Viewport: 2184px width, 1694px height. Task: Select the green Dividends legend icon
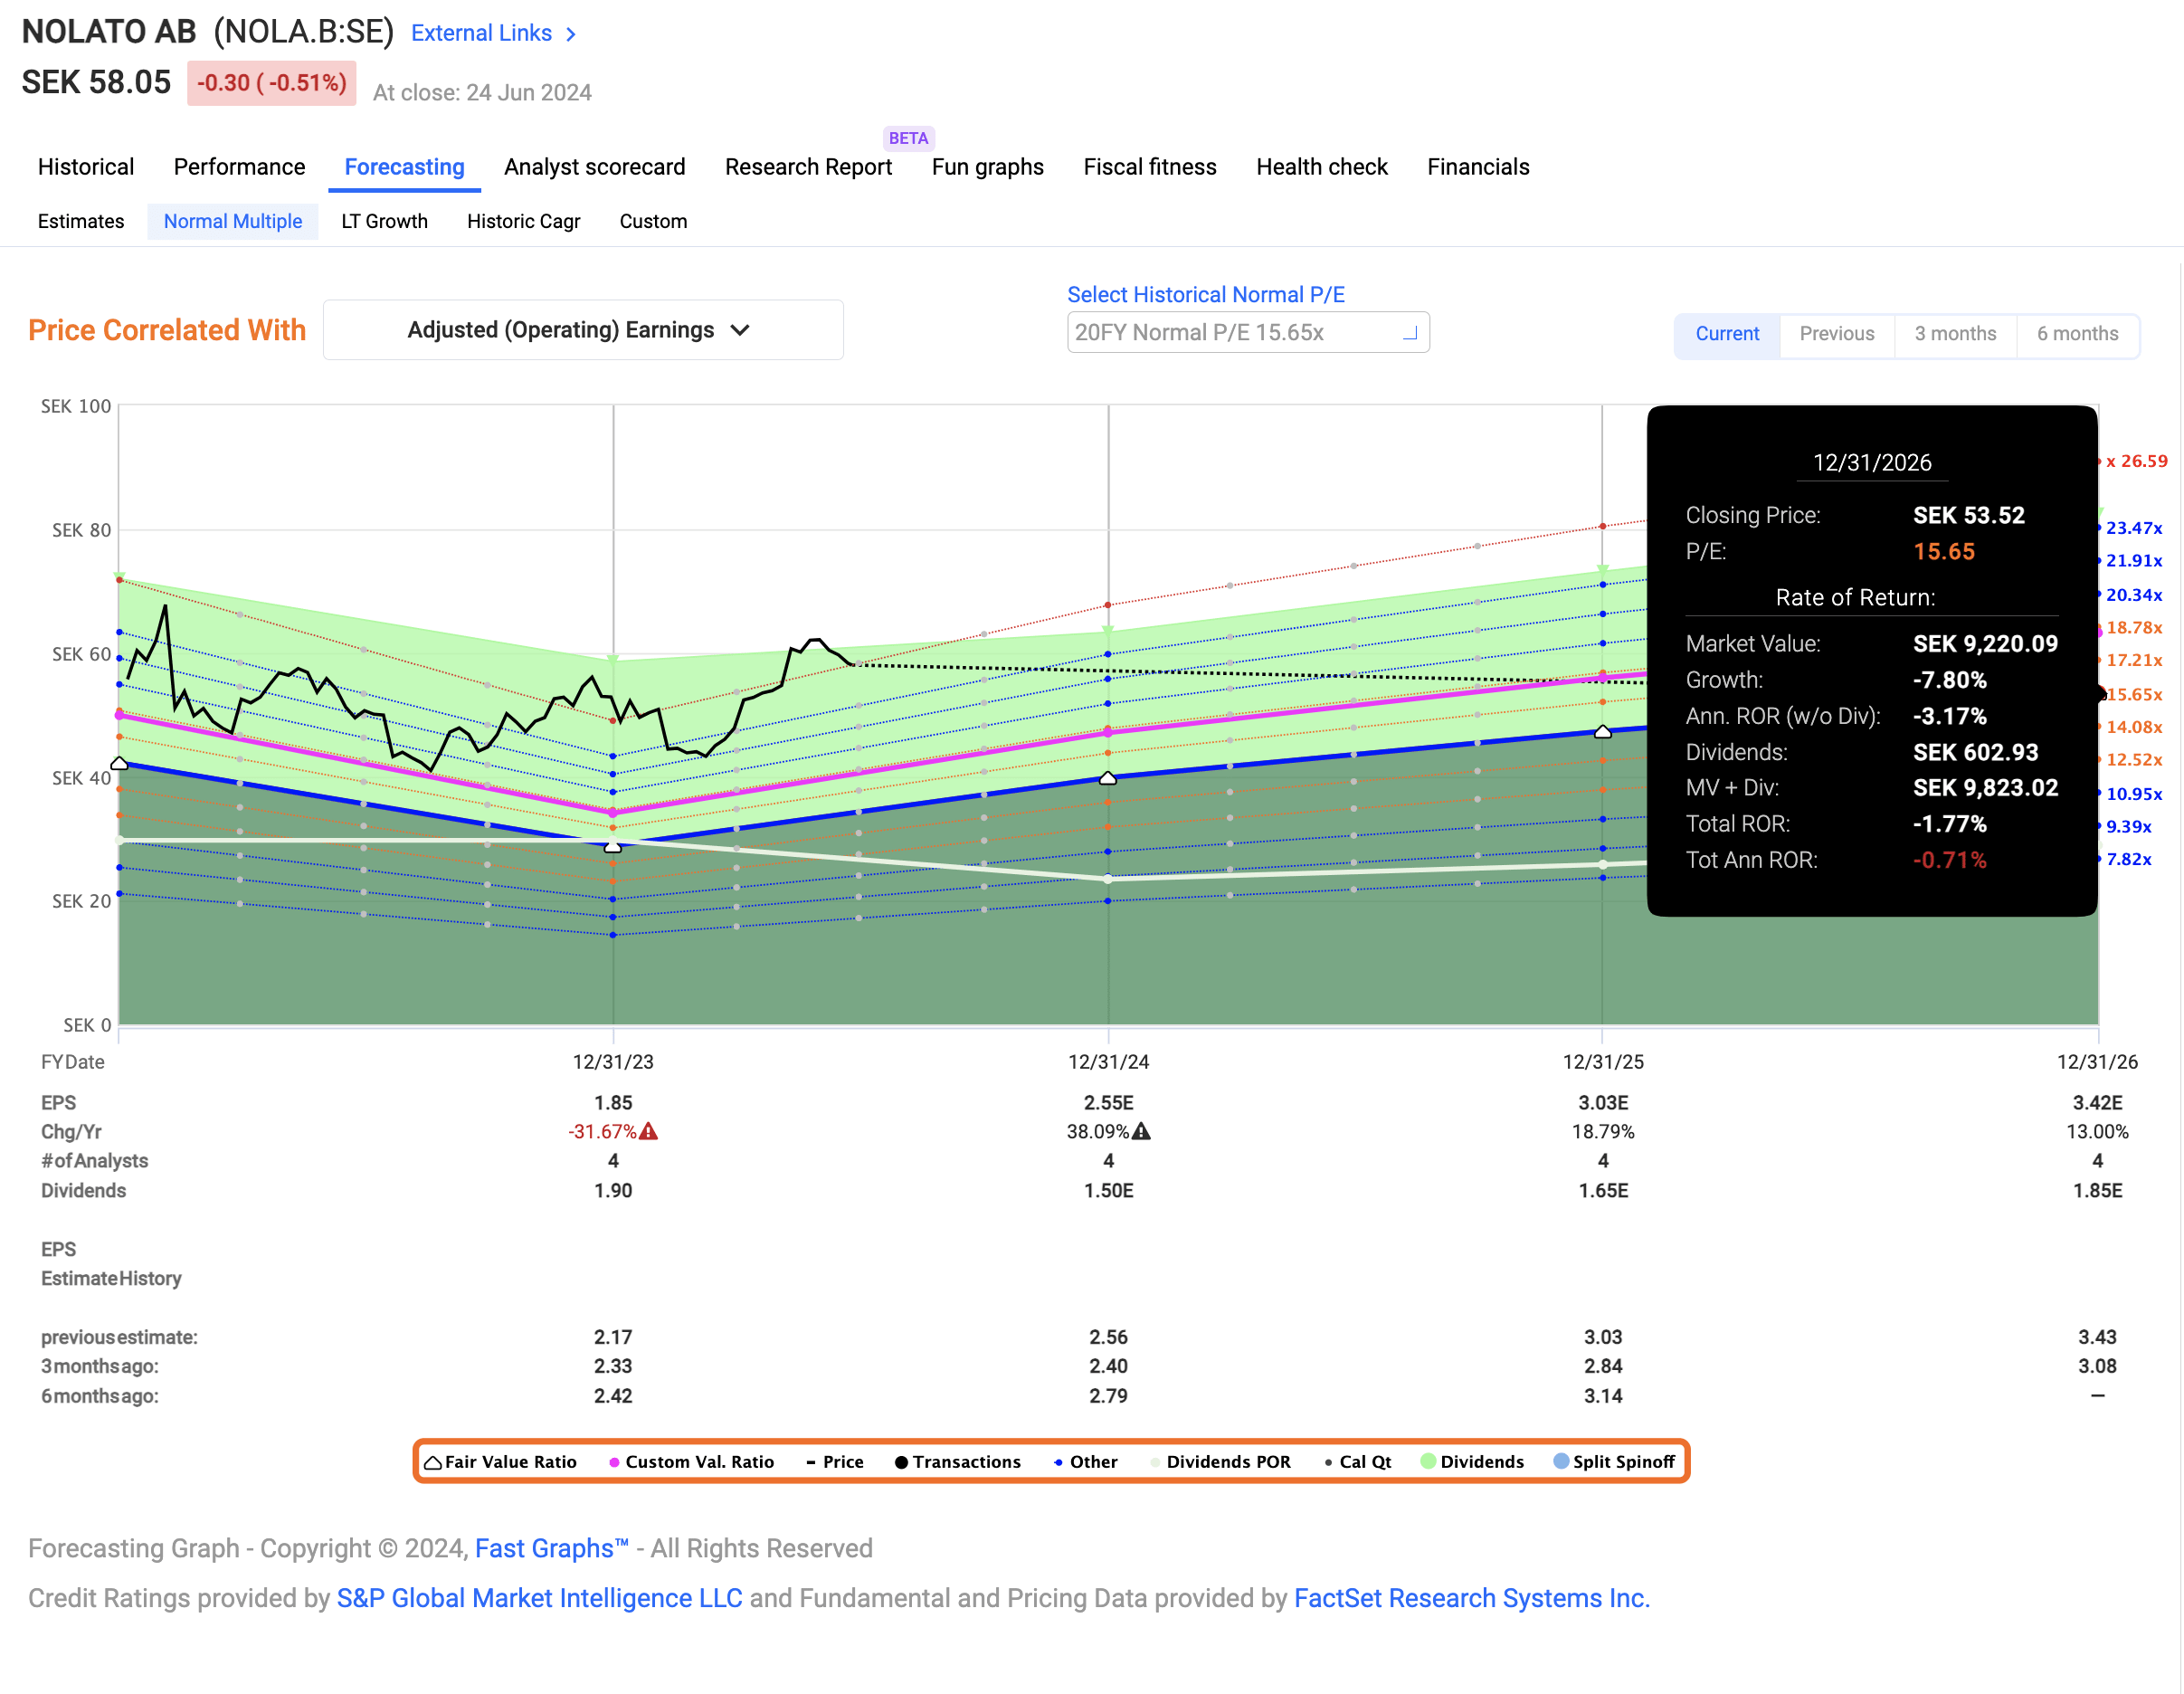(1429, 1461)
